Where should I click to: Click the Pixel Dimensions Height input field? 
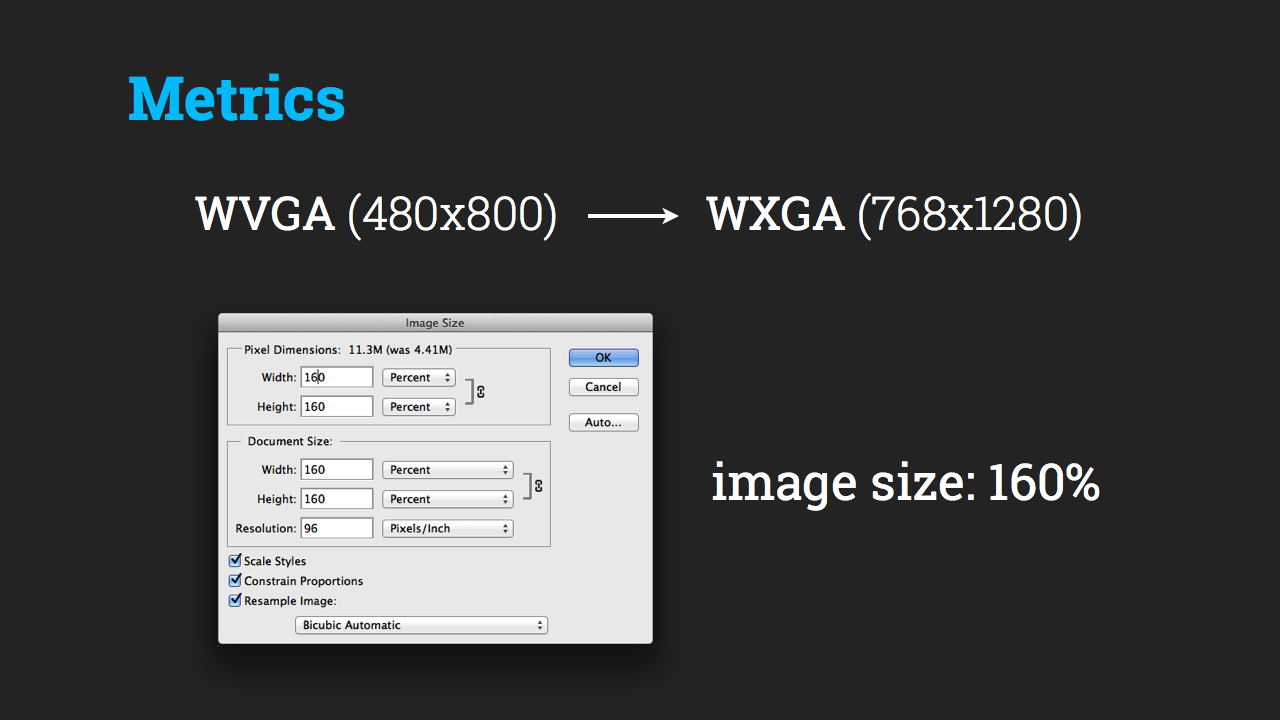[x=337, y=407]
